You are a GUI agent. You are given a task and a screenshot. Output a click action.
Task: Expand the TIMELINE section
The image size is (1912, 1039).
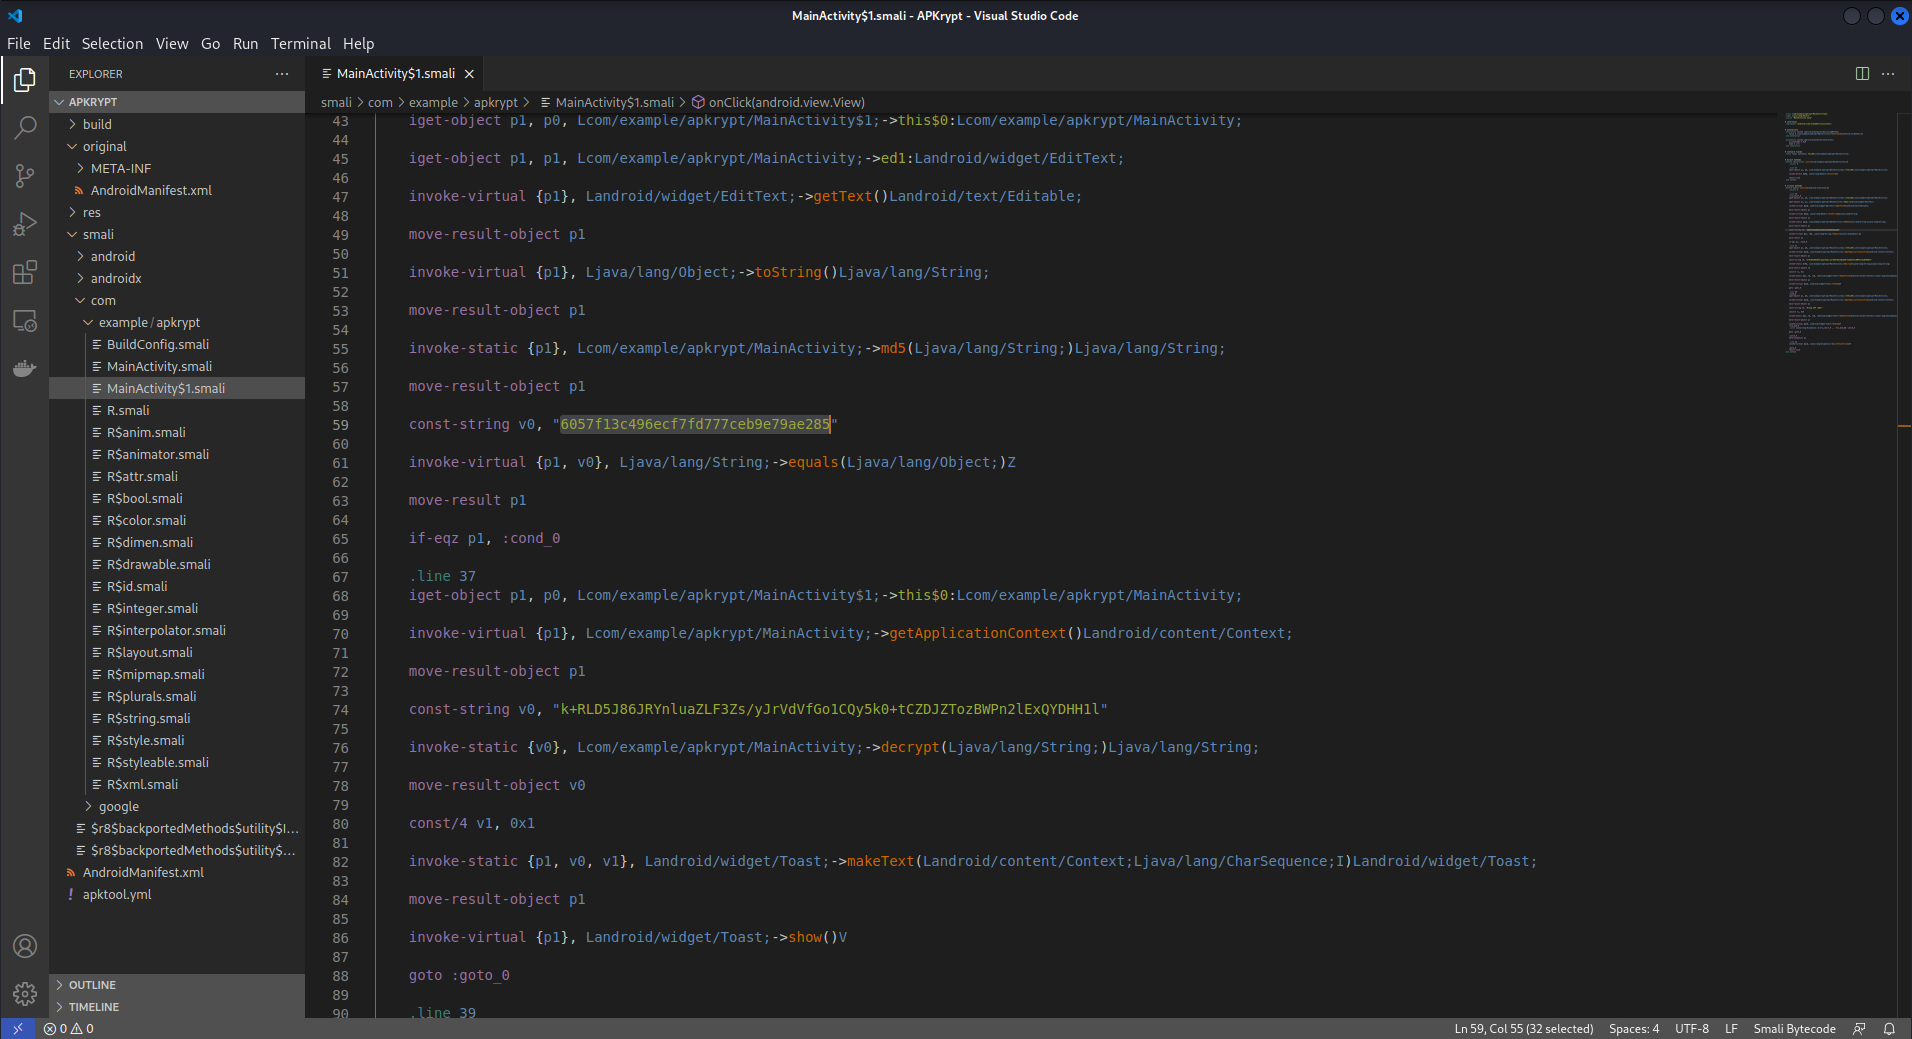[177, 1007]
